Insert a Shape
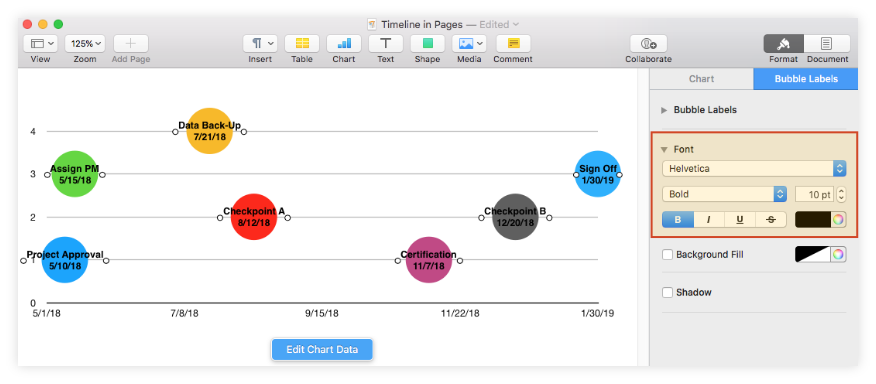The image size is (876, 384). click(427, 44)
